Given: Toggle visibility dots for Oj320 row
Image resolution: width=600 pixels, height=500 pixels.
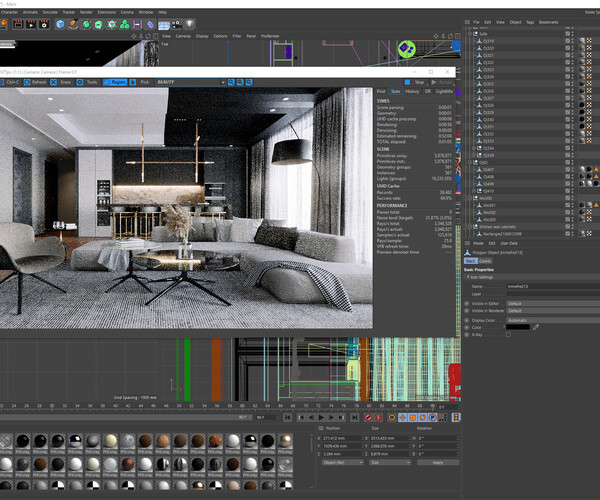Looking at the screenshot, I should [573, 48].
